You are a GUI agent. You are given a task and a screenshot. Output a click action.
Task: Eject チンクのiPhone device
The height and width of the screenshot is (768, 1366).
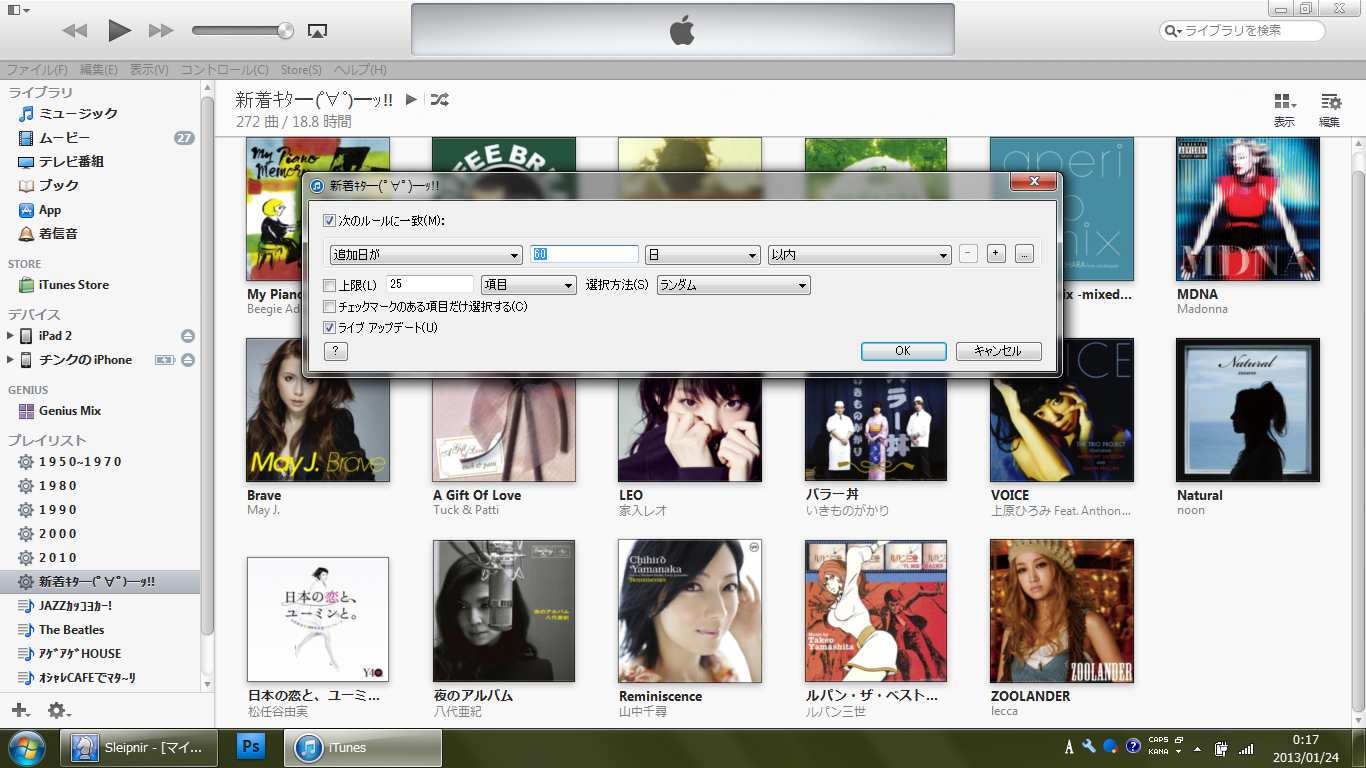(x=188, y=360)
